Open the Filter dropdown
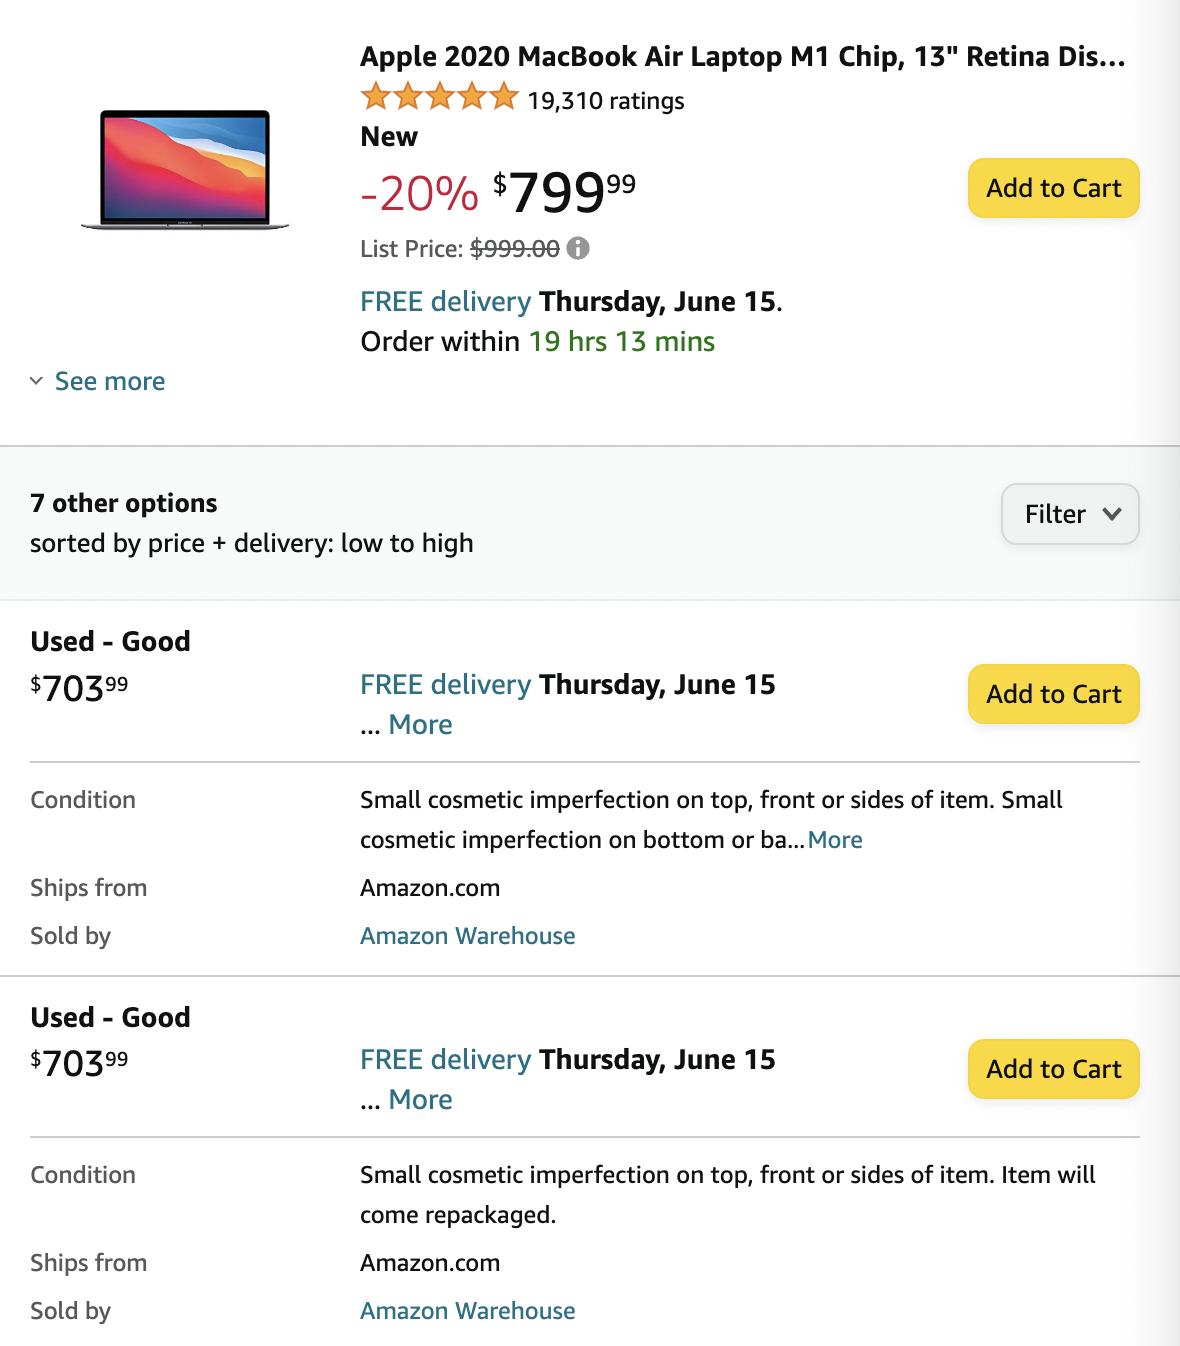Screen dimensions: 1180x1346 pos(1069,514)
